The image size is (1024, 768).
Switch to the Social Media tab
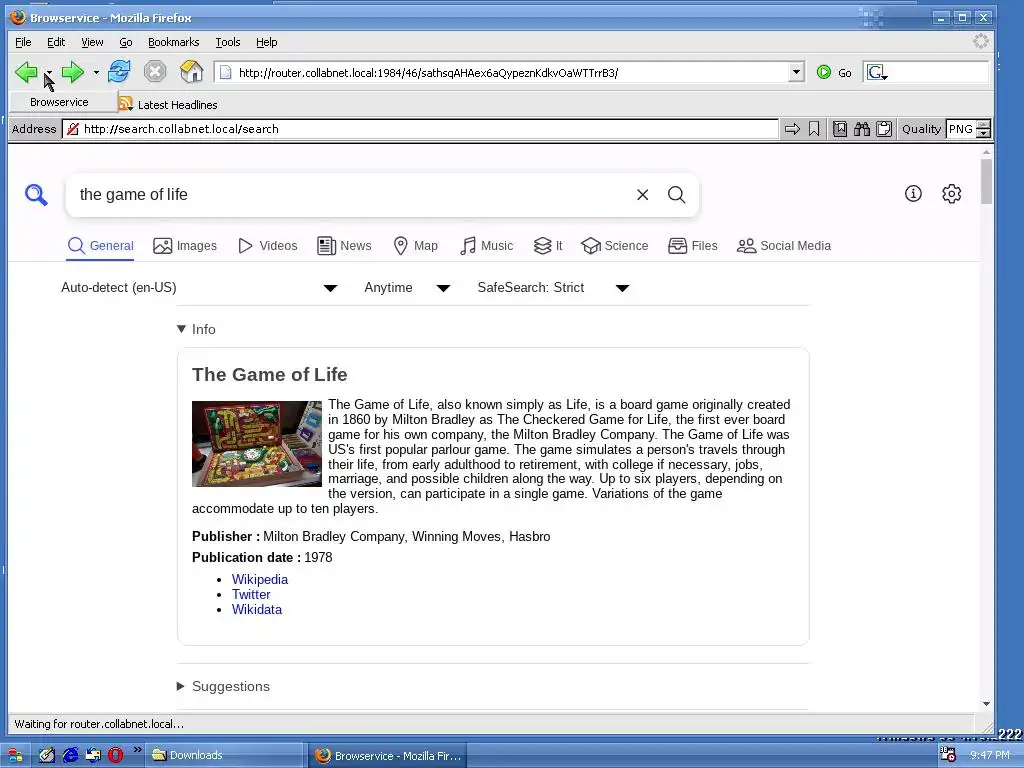[x=784, y=246]
